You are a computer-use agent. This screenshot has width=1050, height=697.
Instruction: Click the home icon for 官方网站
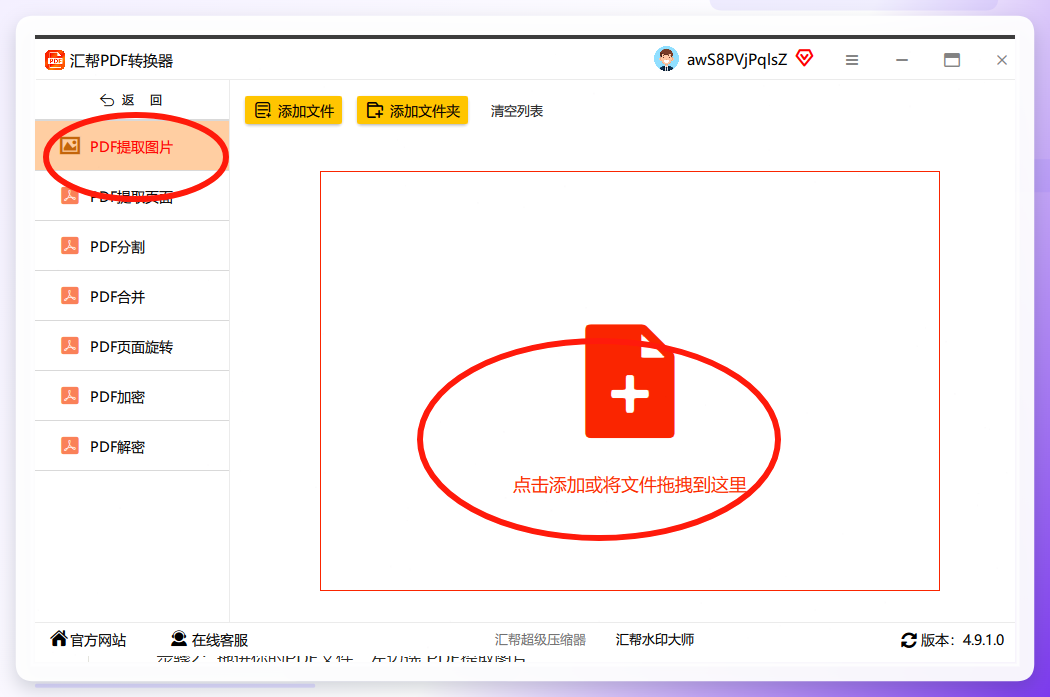(59, 639)
